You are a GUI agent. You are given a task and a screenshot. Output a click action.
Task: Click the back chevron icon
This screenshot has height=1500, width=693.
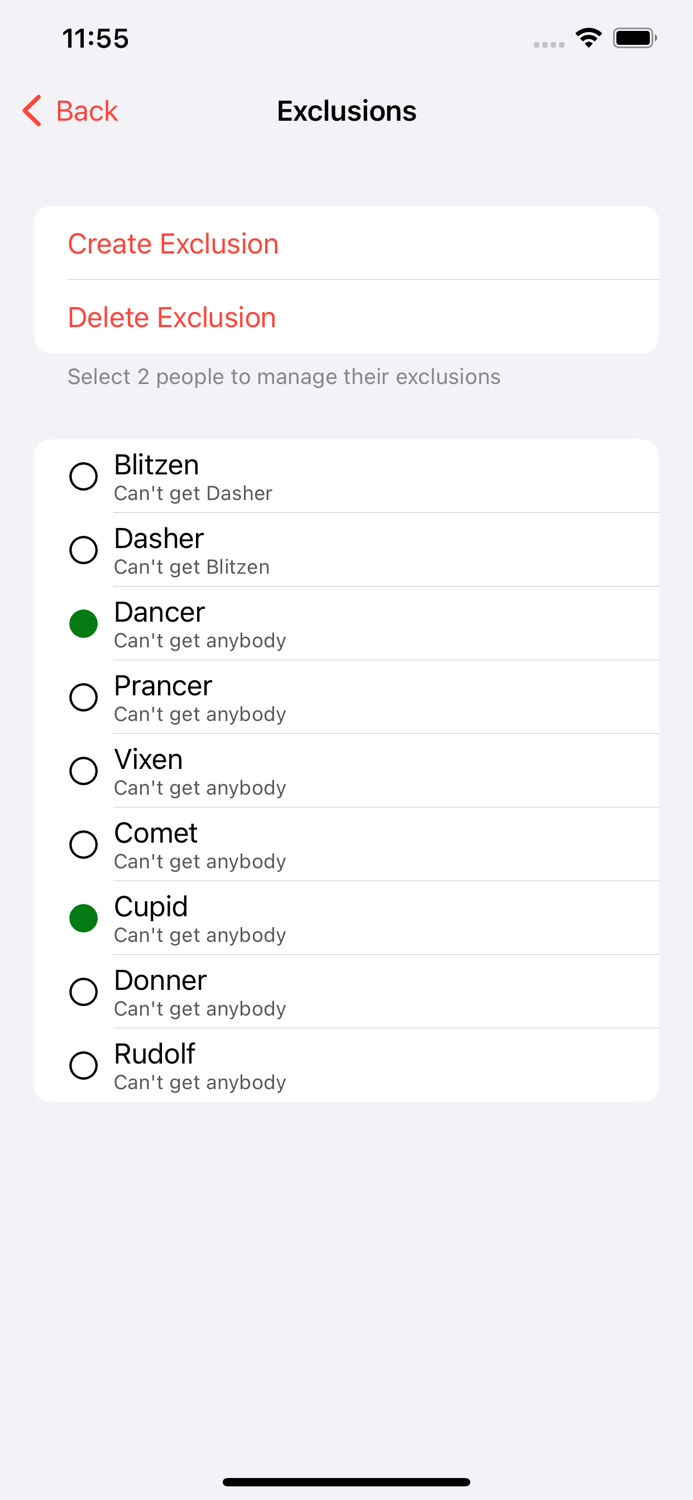(30, 111)
